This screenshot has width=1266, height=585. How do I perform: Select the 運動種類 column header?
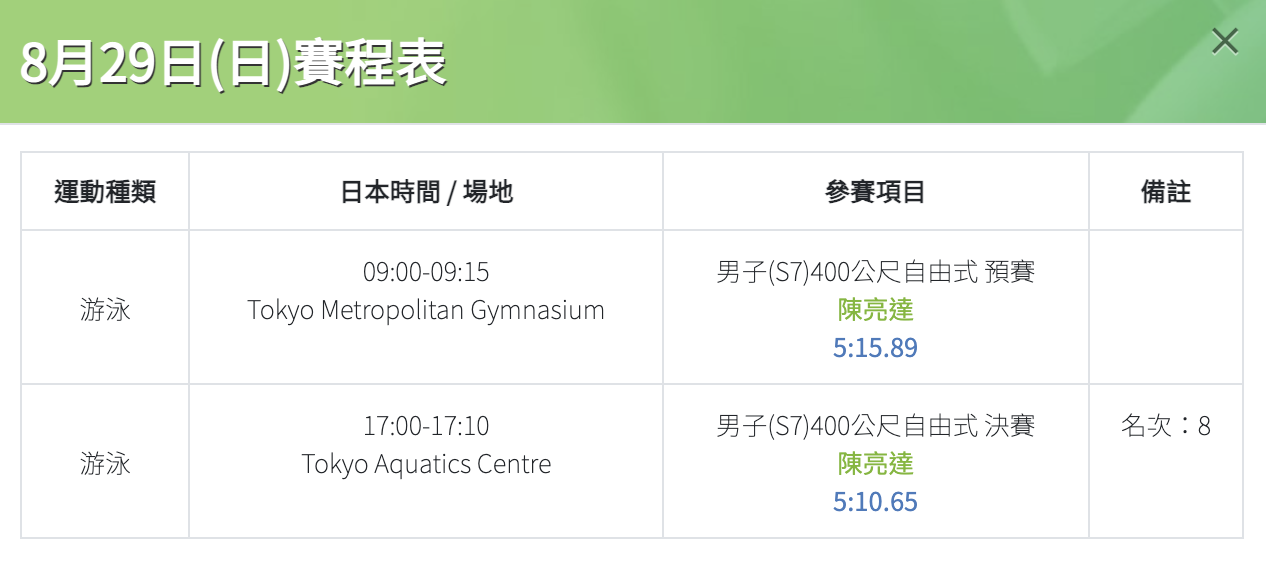105,192
